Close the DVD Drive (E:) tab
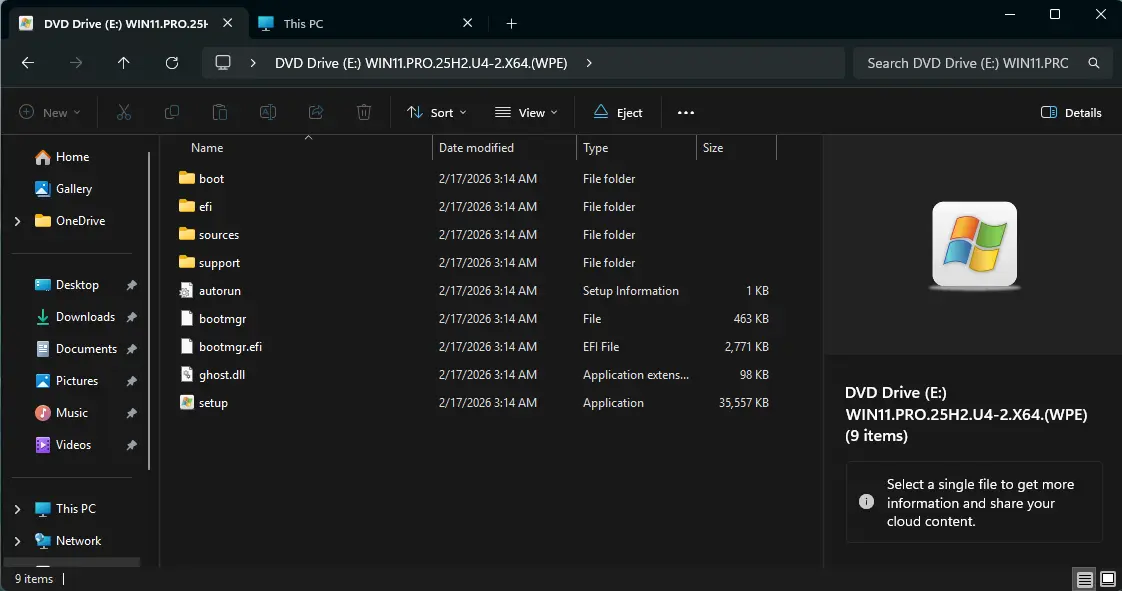1122x591 pixels. (228, 23)
